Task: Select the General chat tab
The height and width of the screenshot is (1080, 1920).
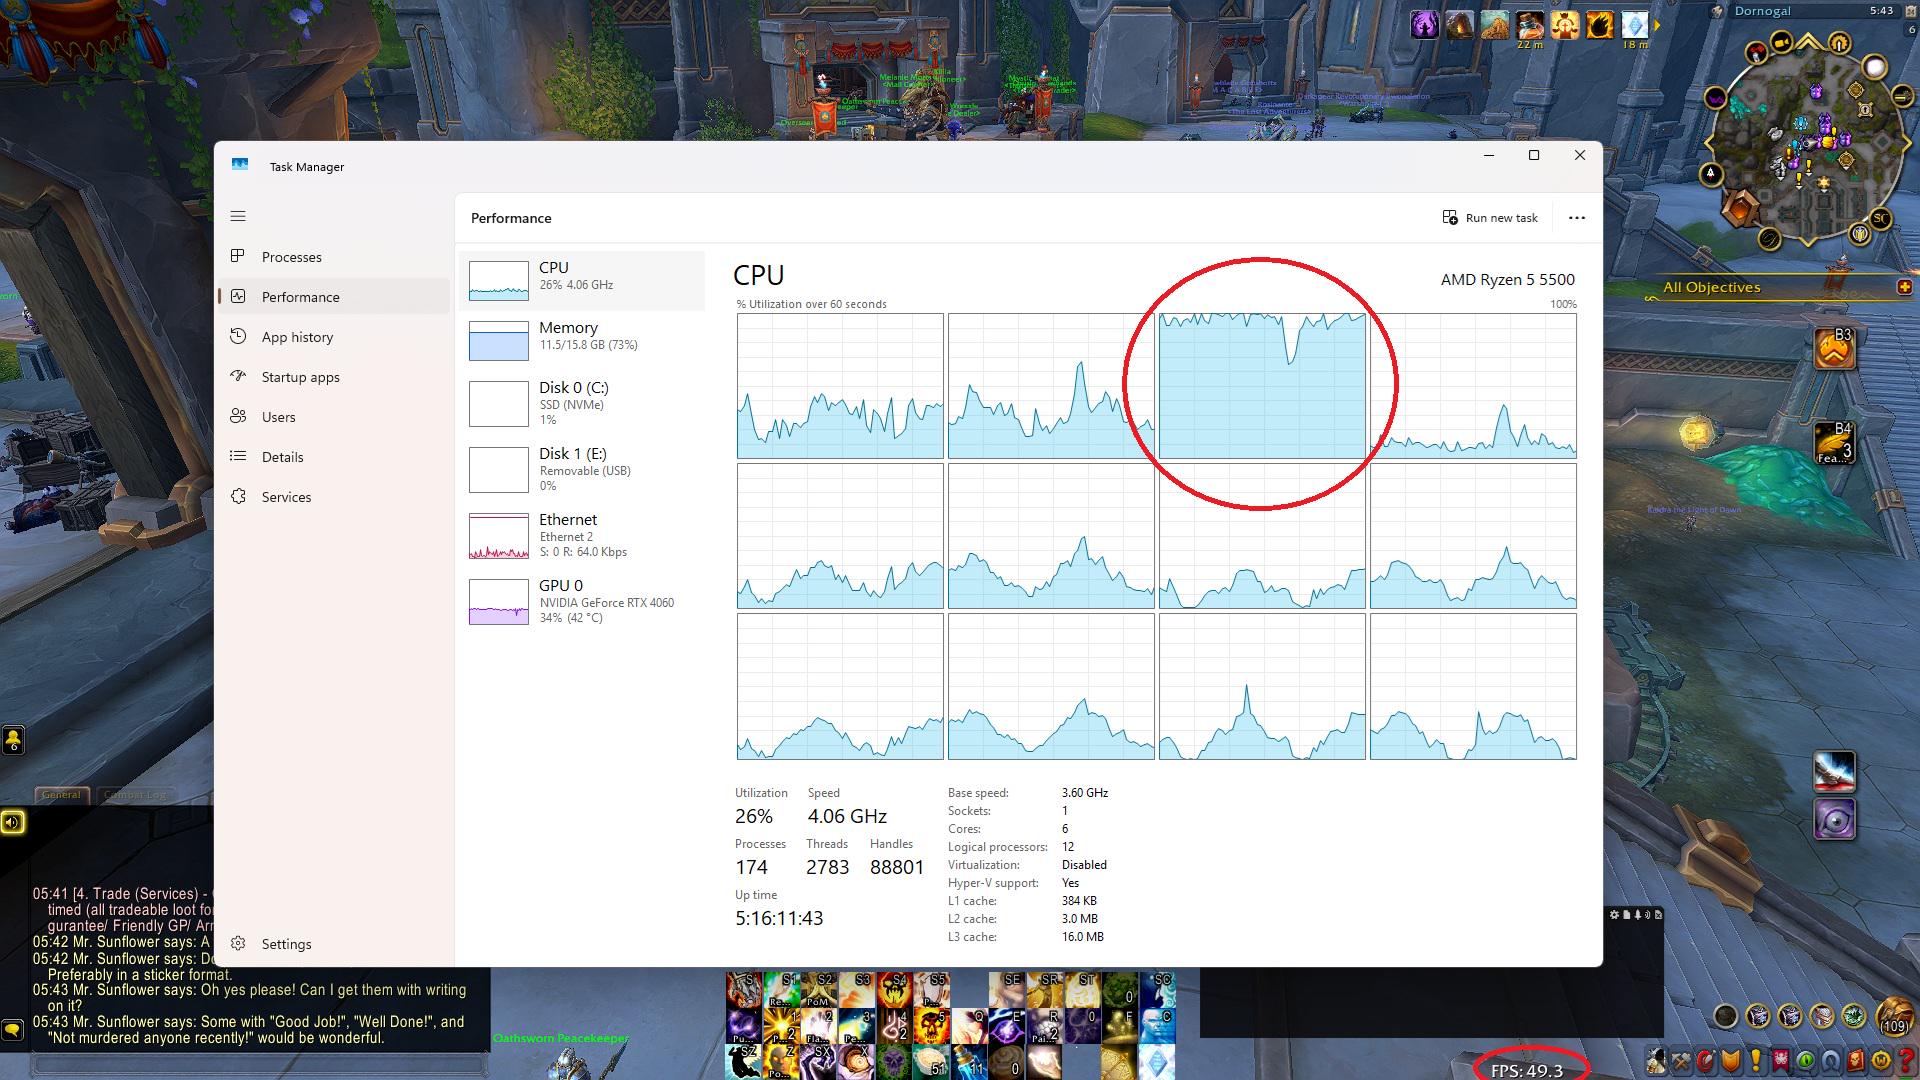Action: [x=61, y=795]
